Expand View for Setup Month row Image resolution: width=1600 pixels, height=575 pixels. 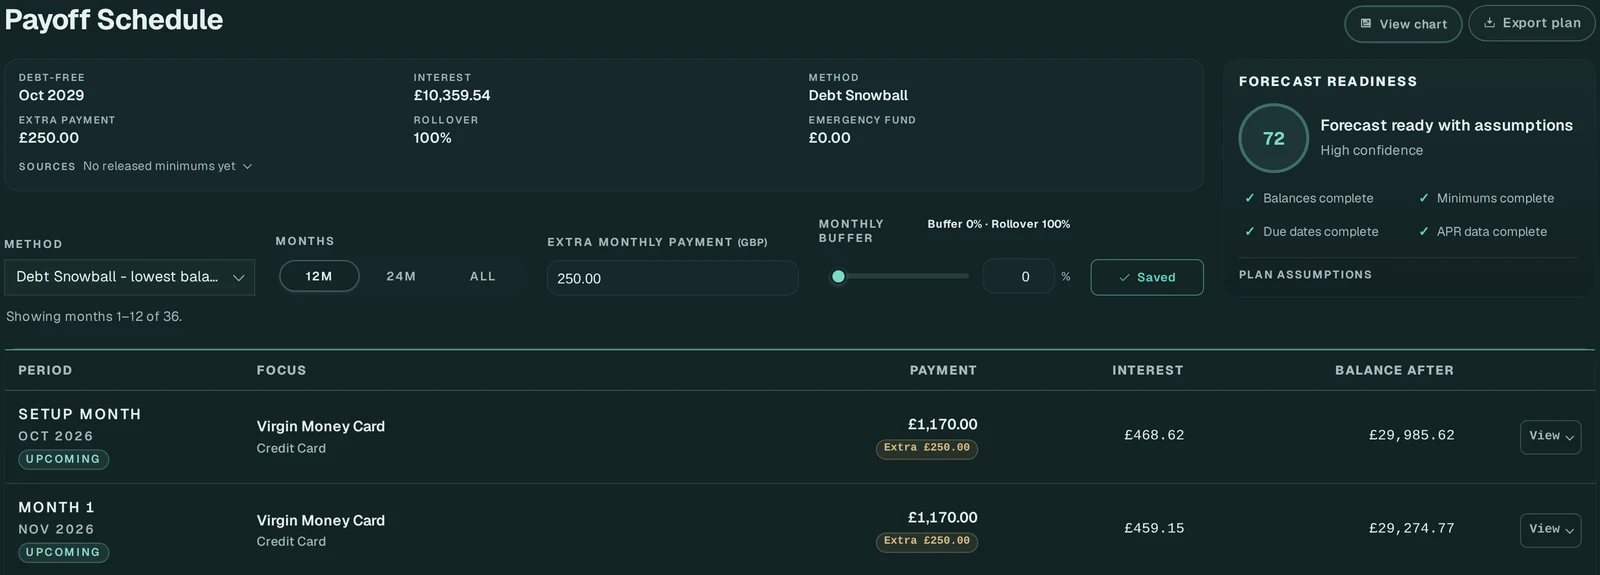point(1550,437)
